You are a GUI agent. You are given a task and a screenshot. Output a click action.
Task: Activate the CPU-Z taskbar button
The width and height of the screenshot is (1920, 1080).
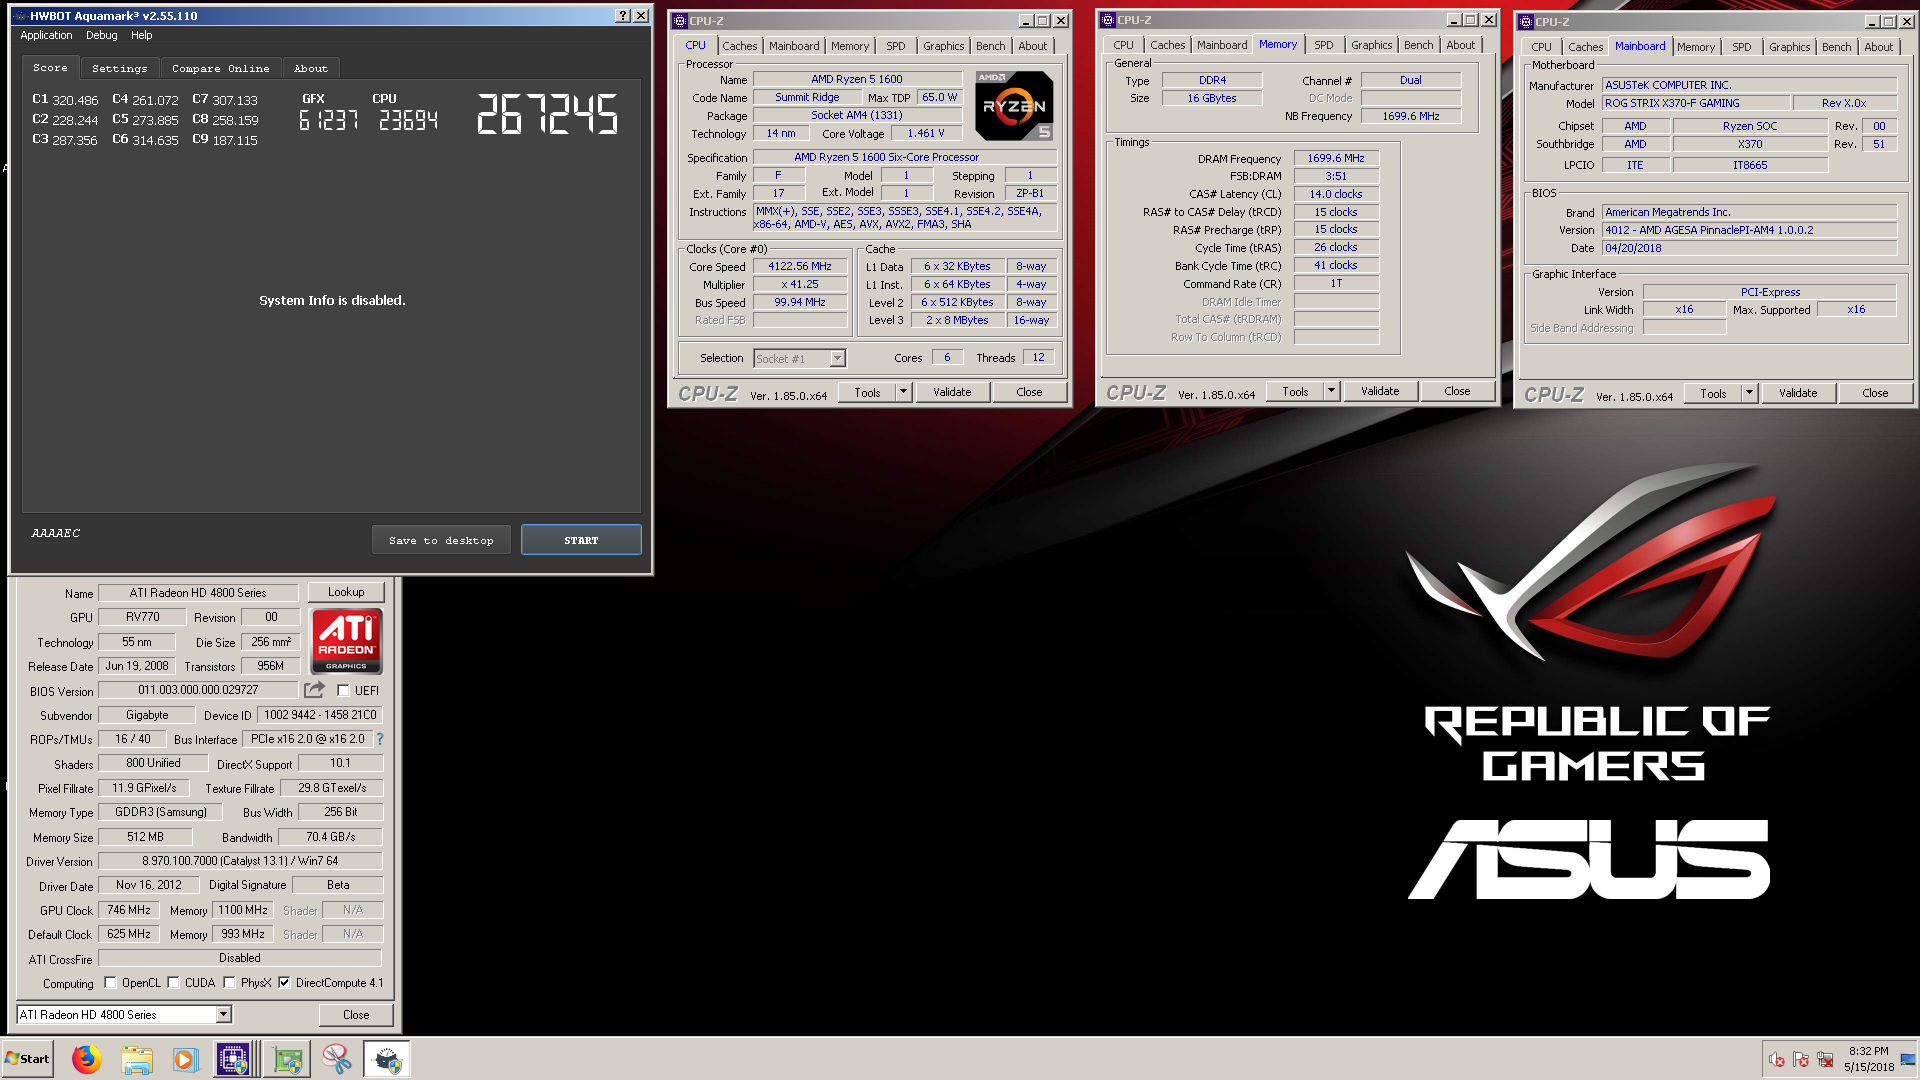coord(233,1059)
